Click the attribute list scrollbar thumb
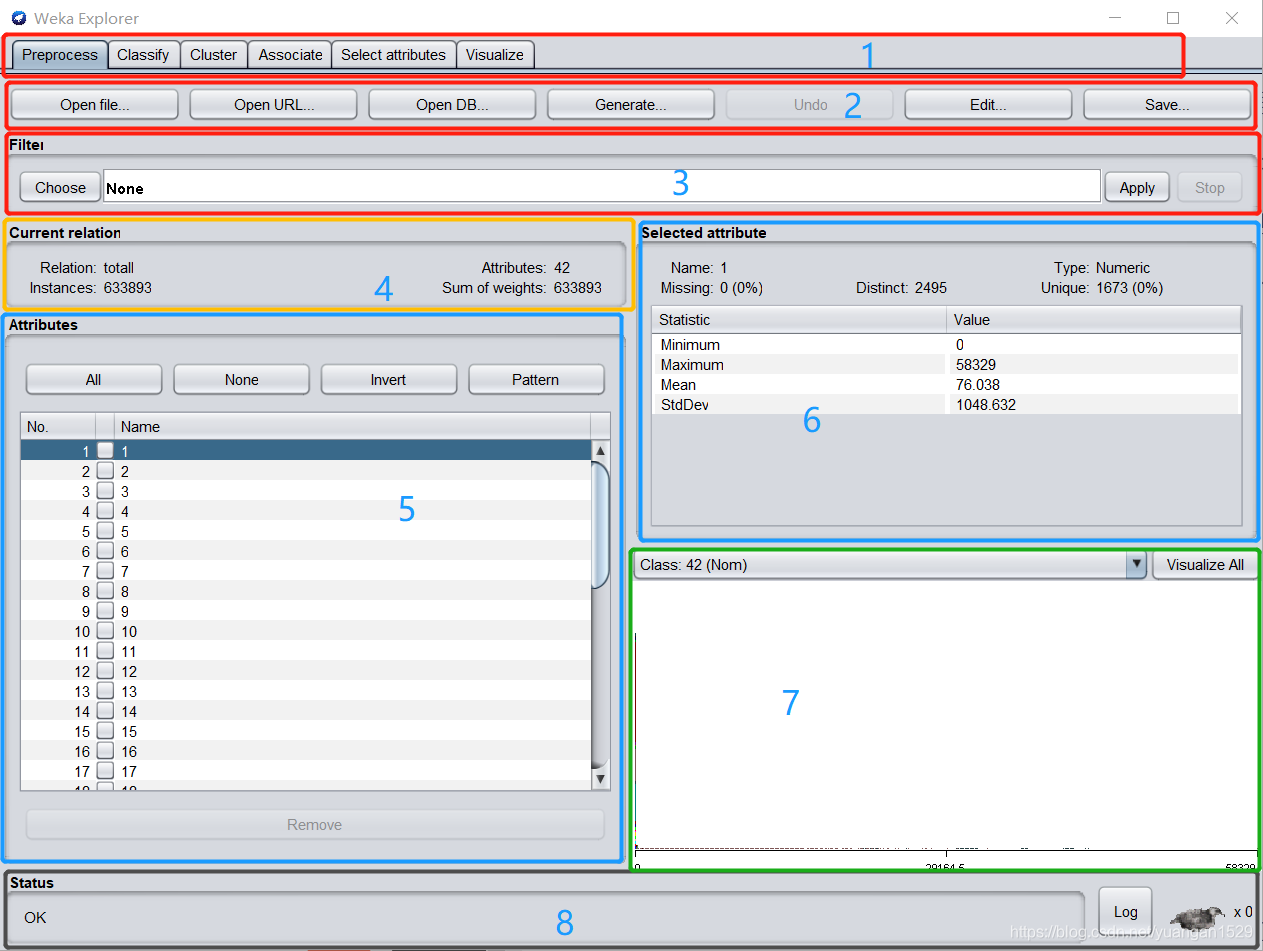1263x951 pixels. coord(600,525)
